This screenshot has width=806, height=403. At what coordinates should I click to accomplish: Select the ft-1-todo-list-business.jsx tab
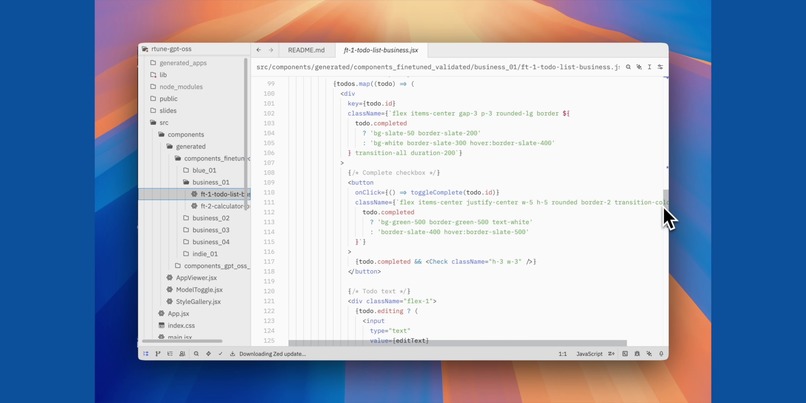[x=381, y=50]
